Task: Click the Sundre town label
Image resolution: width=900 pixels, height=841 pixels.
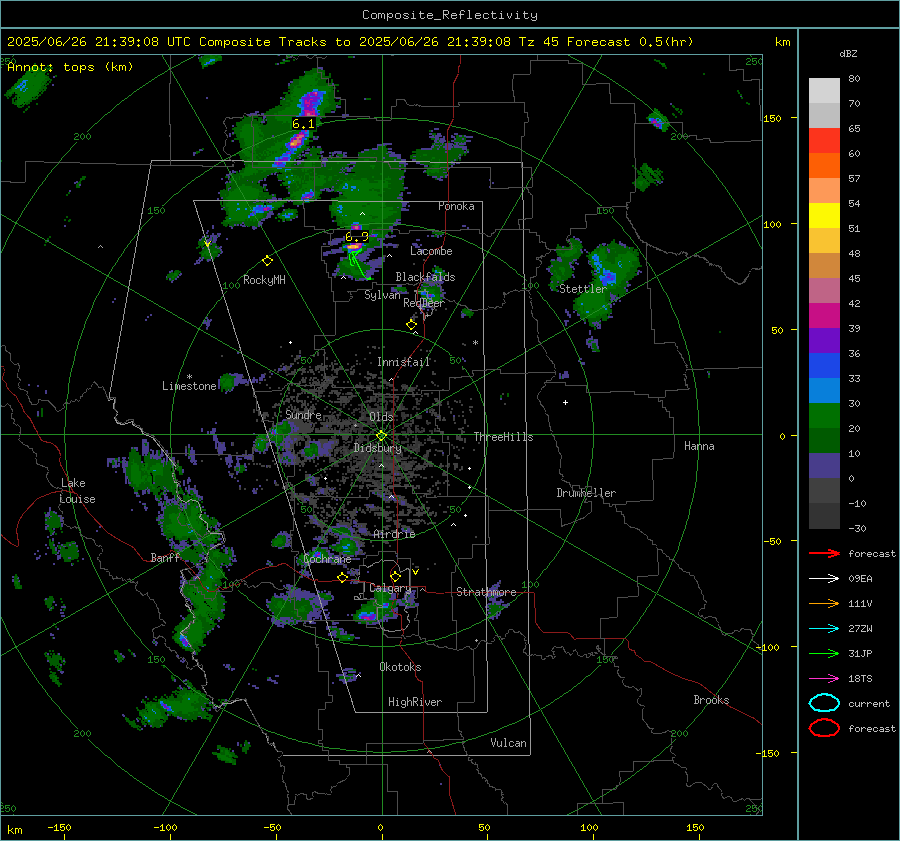Action: 303,414
